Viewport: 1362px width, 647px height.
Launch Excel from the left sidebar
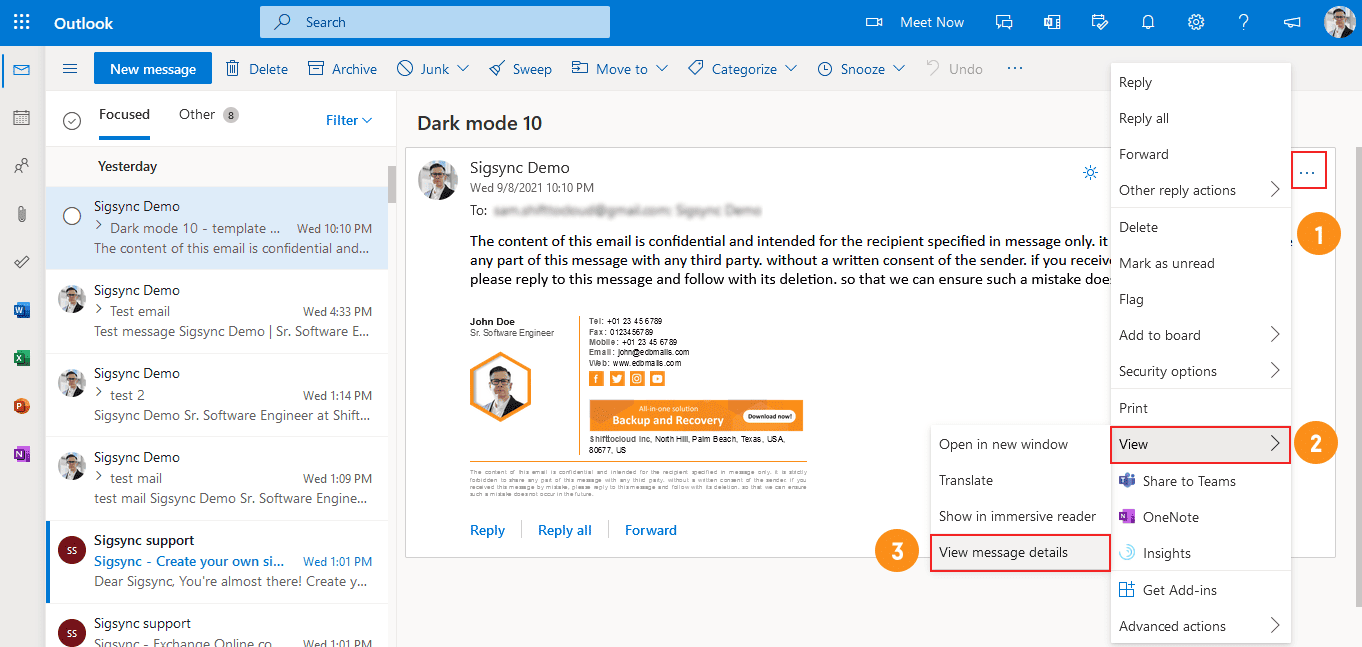tap(21, 358)
